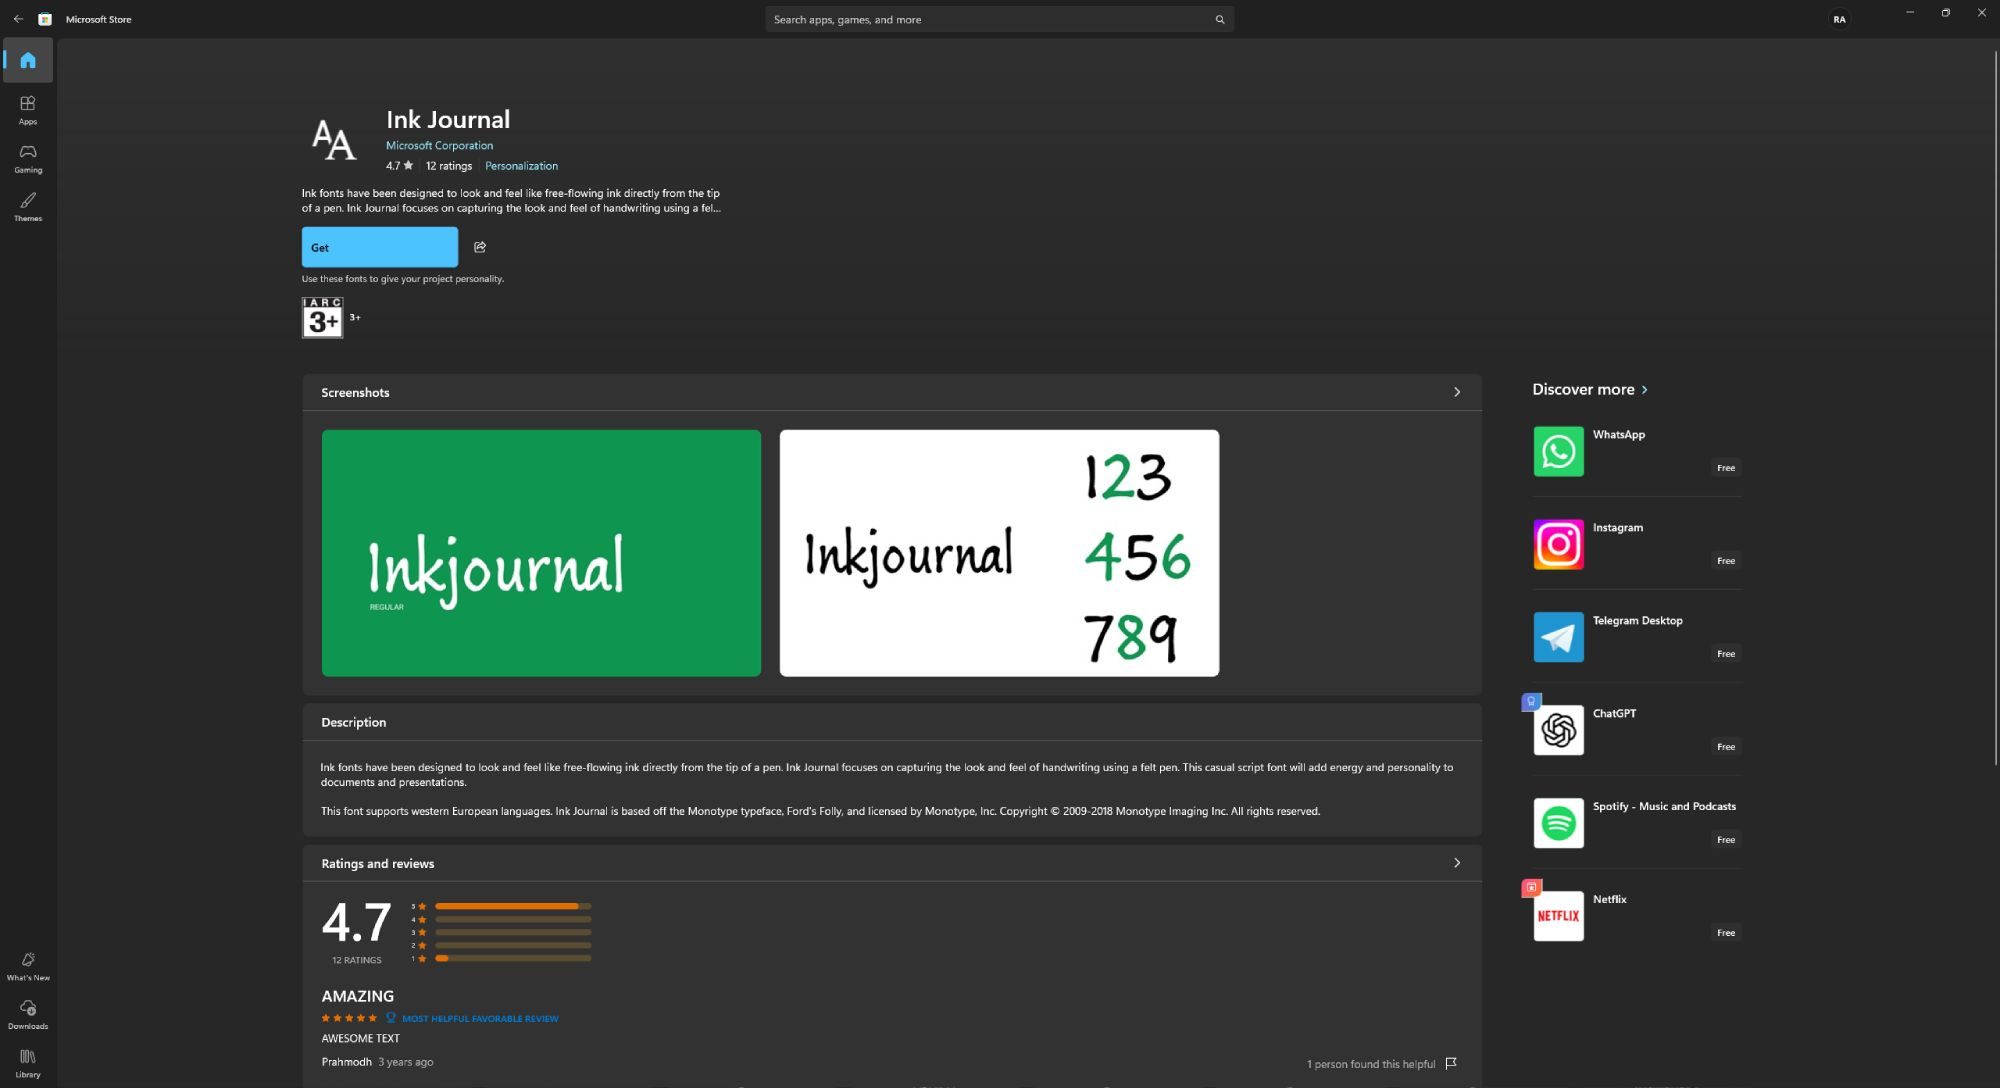Click the 12 ratings link
The image size is (2000, 1088).
point(449,166)
